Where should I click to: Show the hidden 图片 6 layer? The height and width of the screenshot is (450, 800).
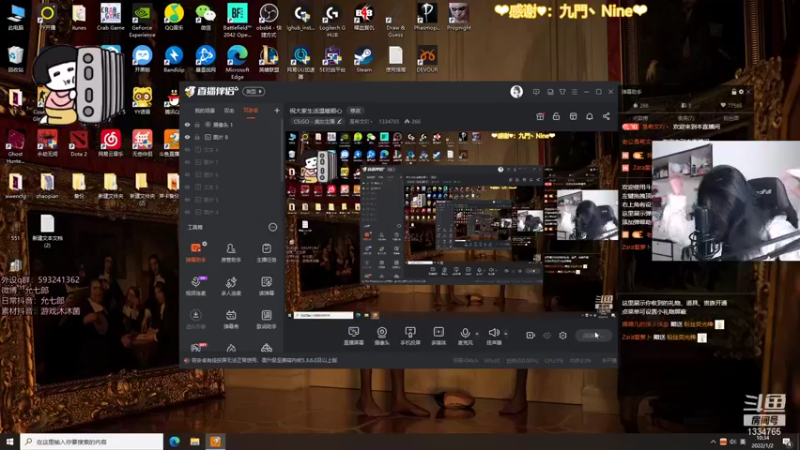pyautogui.click(x=187, y=174)
